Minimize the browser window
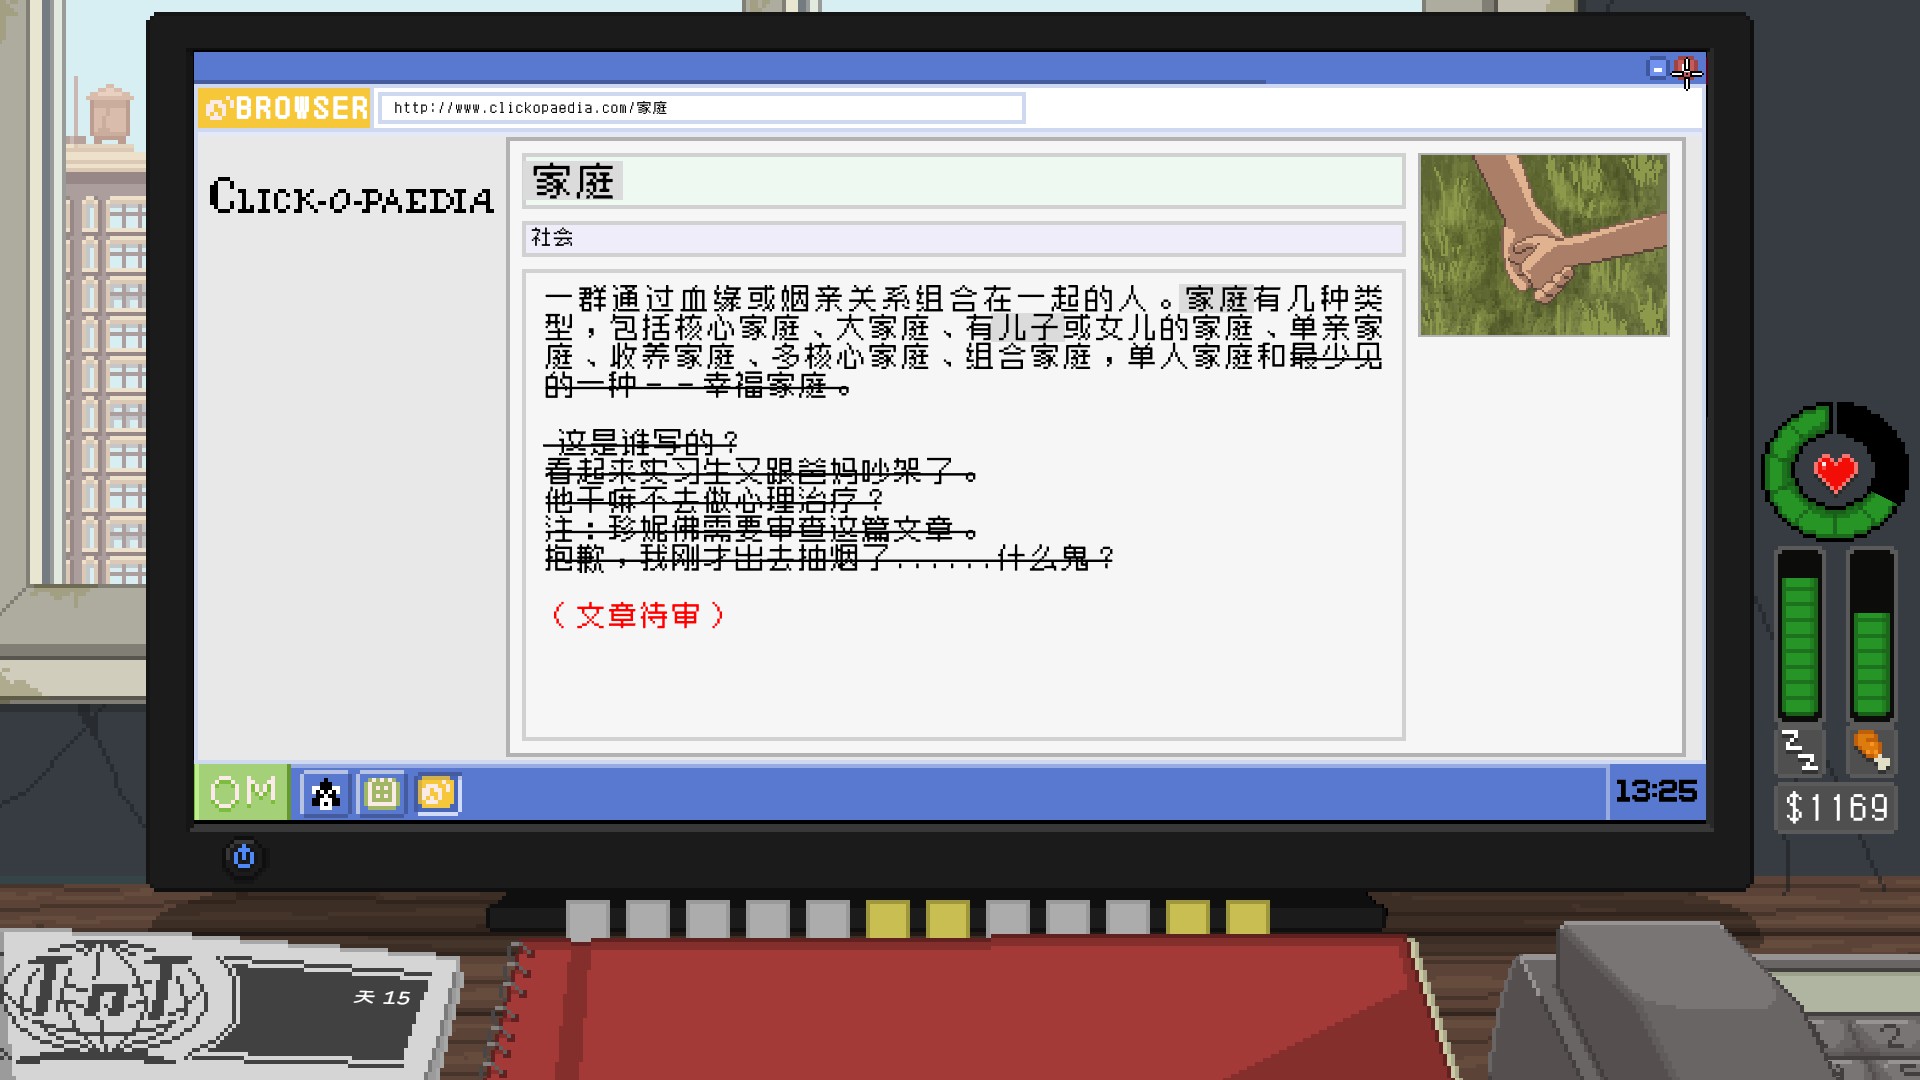Image resolution: width=1920 pixels, height=1080 pixels. (x=1657, y=69)
